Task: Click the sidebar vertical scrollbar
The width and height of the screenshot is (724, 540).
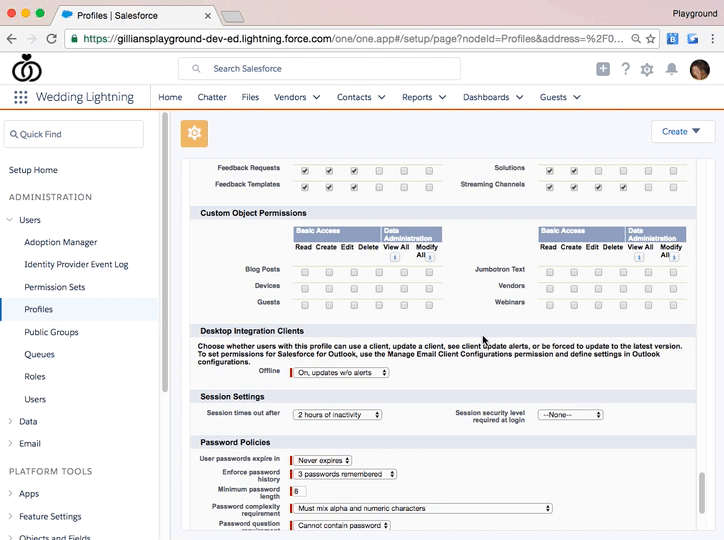Action: coord(165,252)
